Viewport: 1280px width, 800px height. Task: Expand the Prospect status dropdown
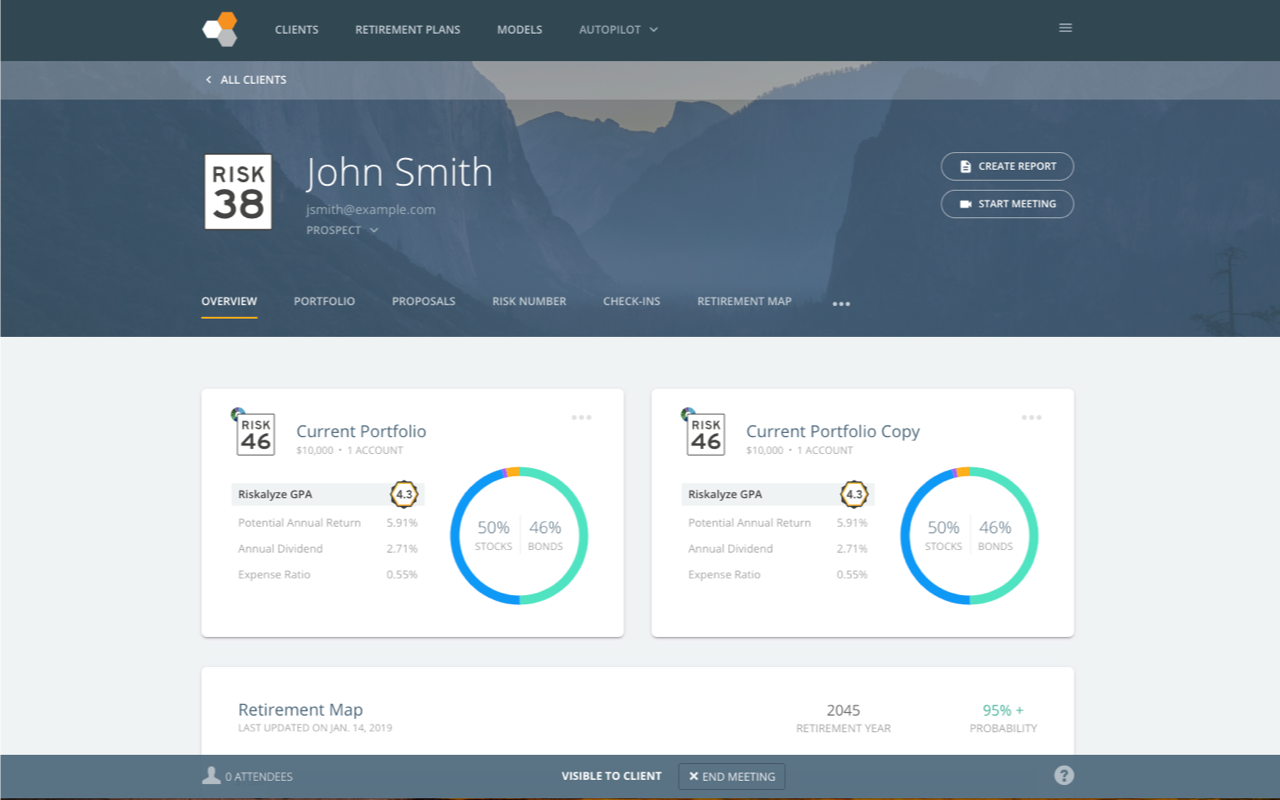coord(342,230)
